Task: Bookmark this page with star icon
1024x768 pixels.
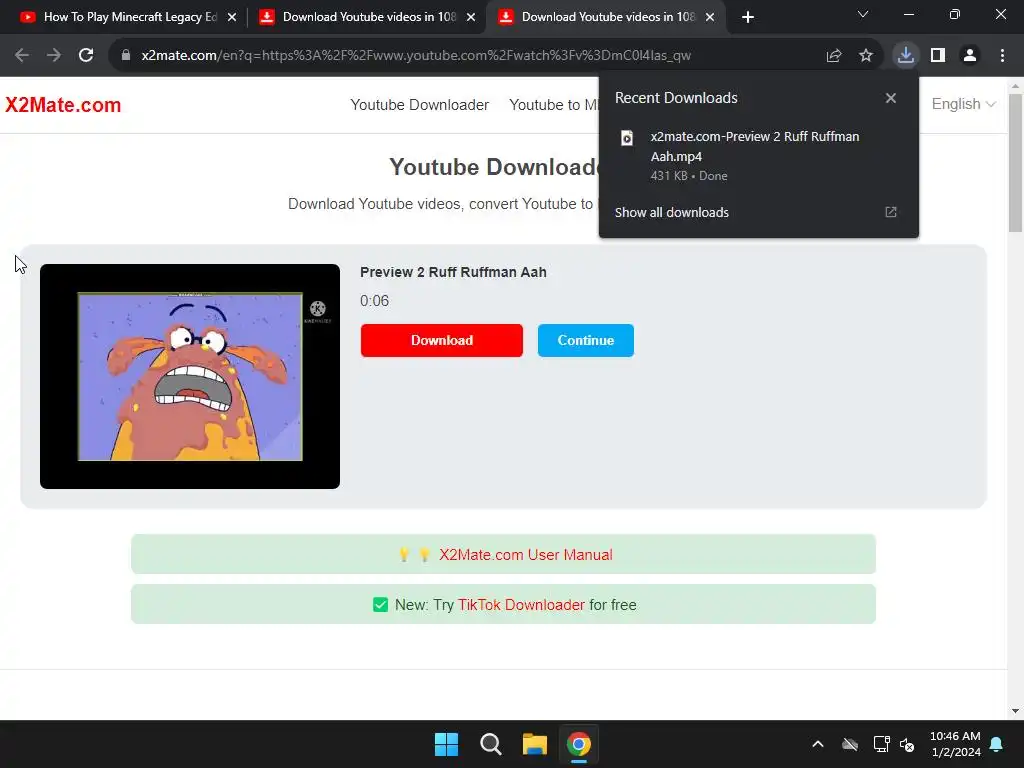Action: click(866, 56)
